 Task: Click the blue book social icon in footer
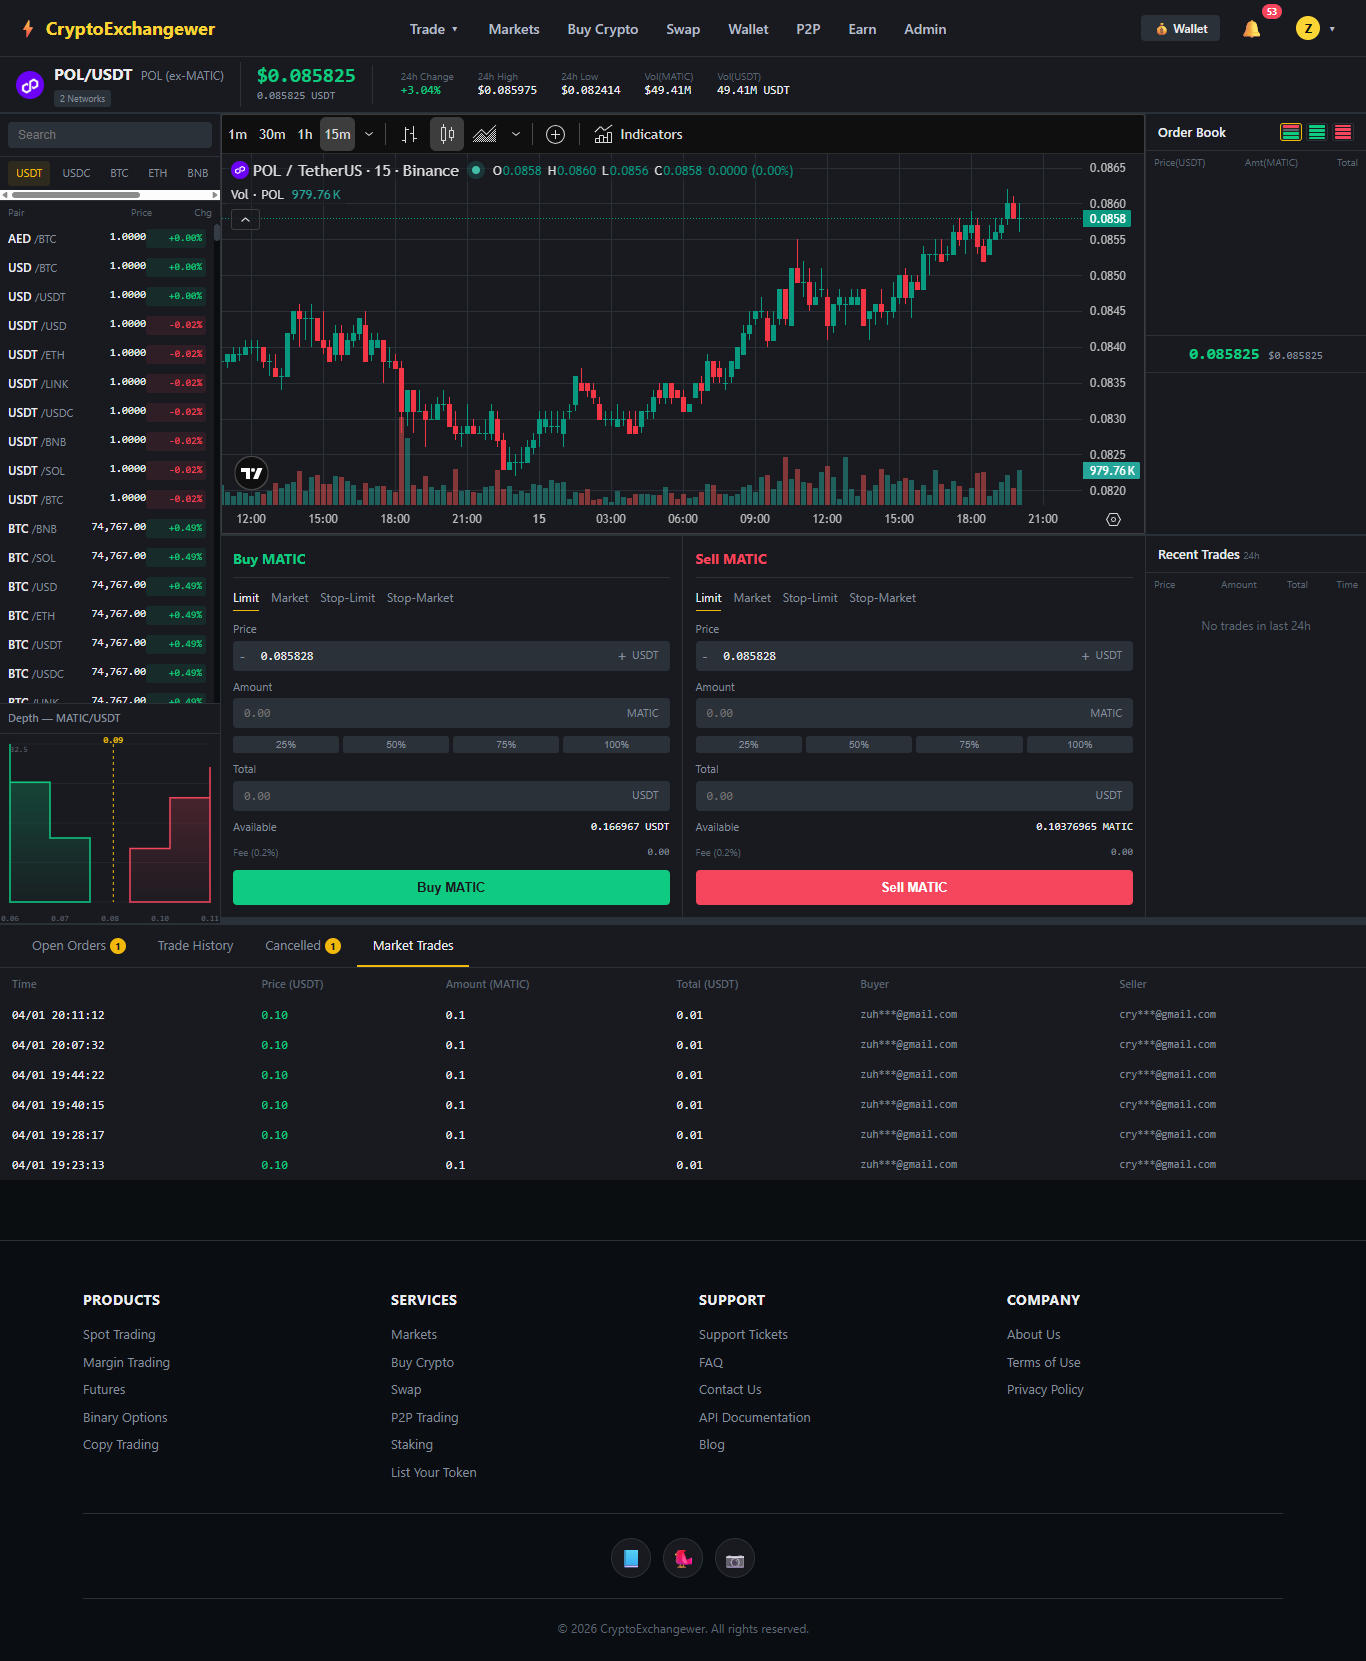point(631,1558)
